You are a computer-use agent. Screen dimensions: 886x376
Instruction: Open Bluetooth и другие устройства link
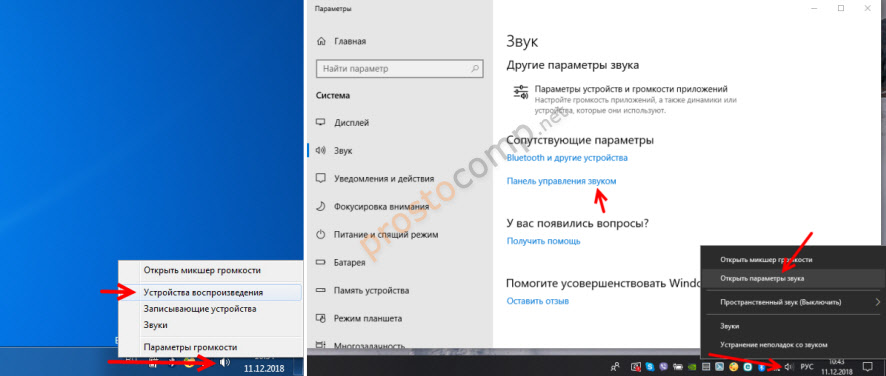tap(567, 158)
